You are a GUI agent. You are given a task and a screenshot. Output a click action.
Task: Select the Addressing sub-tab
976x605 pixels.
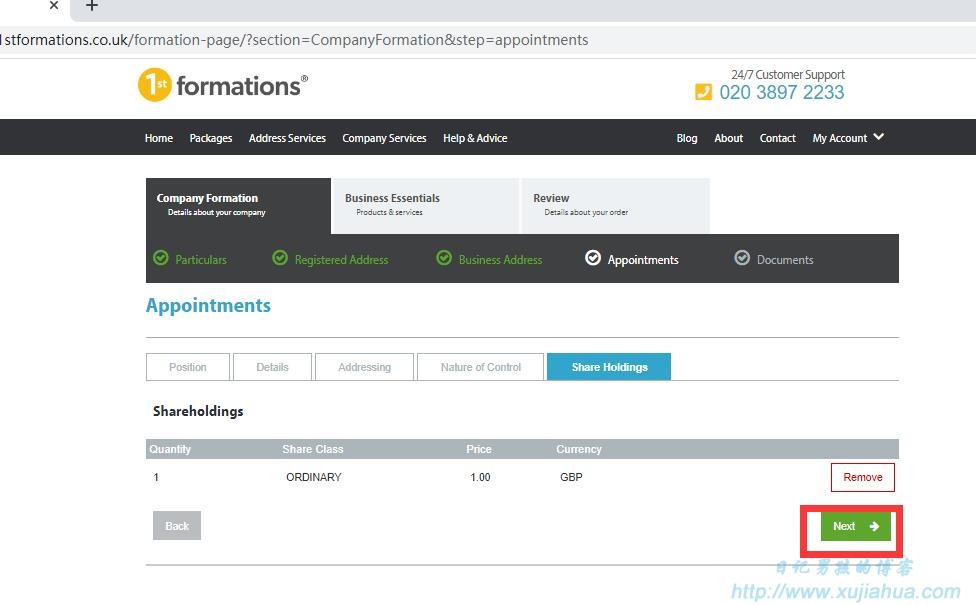coord(364,367)
